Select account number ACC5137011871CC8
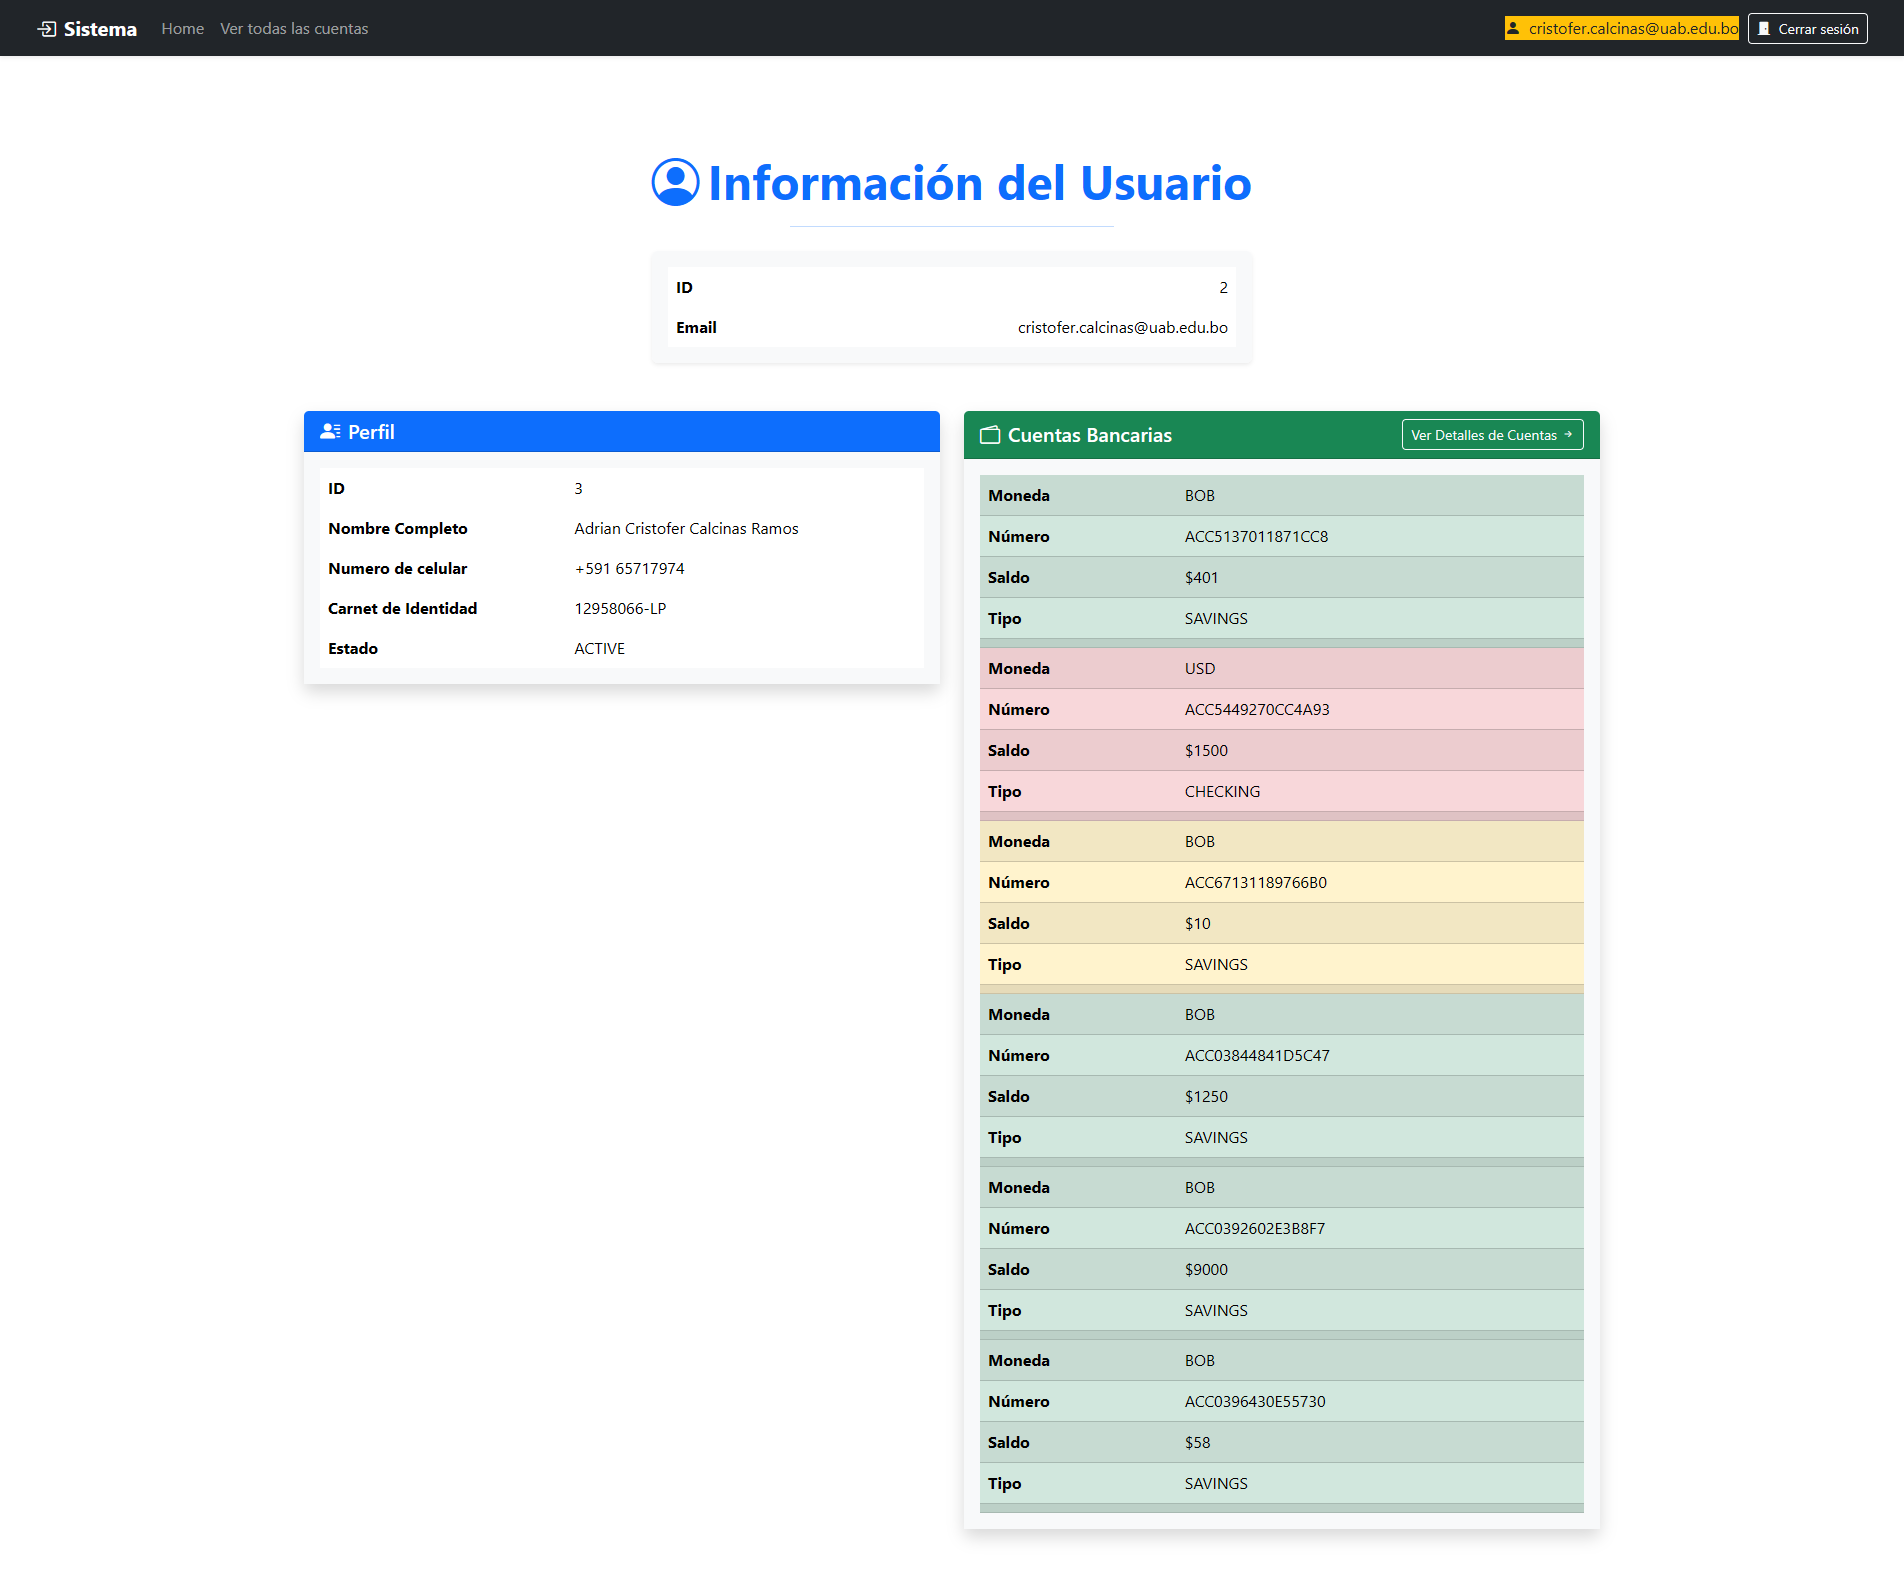1904x1577 pixels. pyautogui.click(x=1257, y=536)
